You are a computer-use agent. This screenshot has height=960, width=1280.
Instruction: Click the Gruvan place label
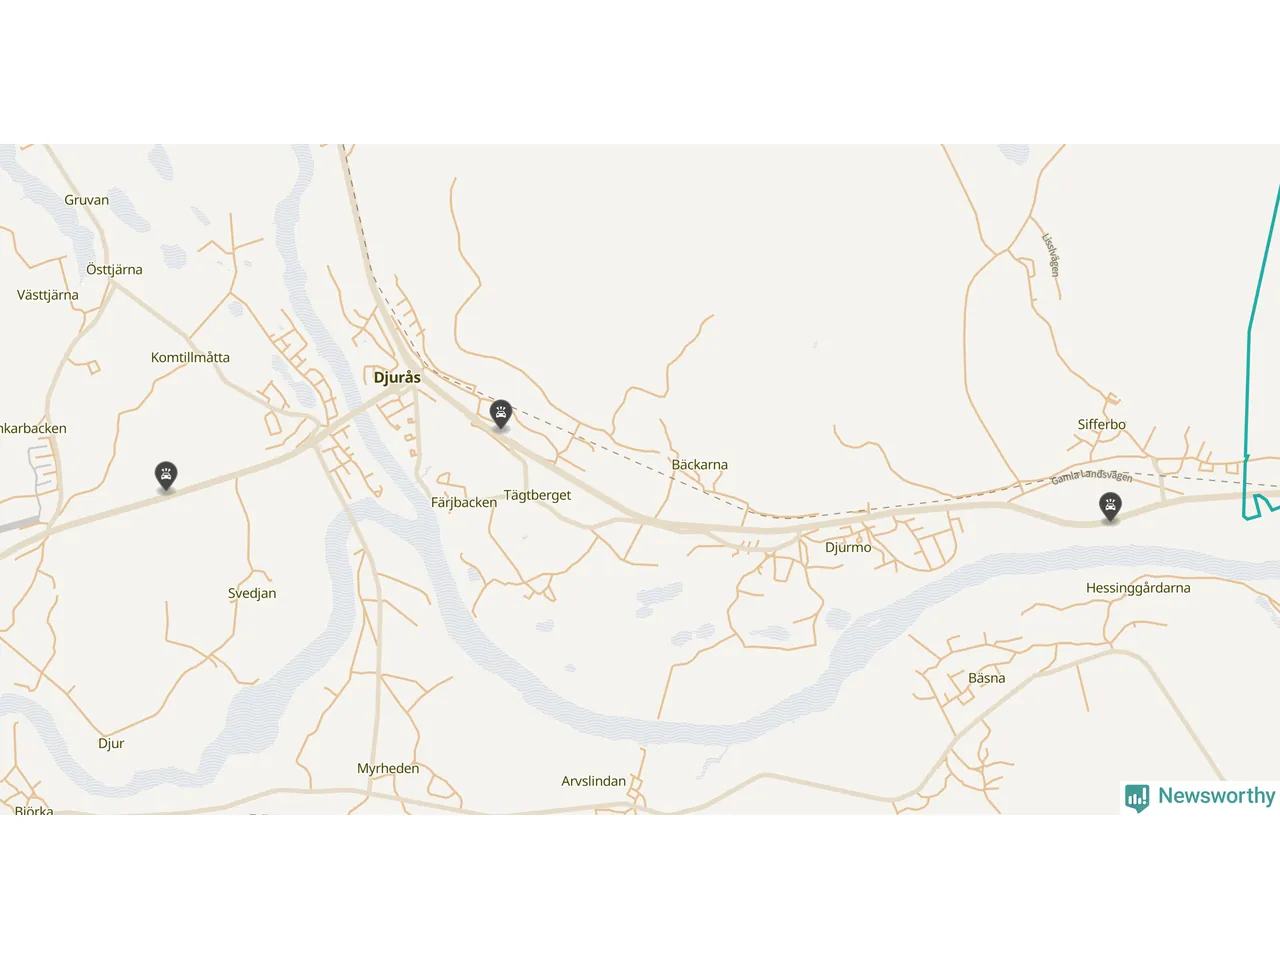[x=87, y=200]
